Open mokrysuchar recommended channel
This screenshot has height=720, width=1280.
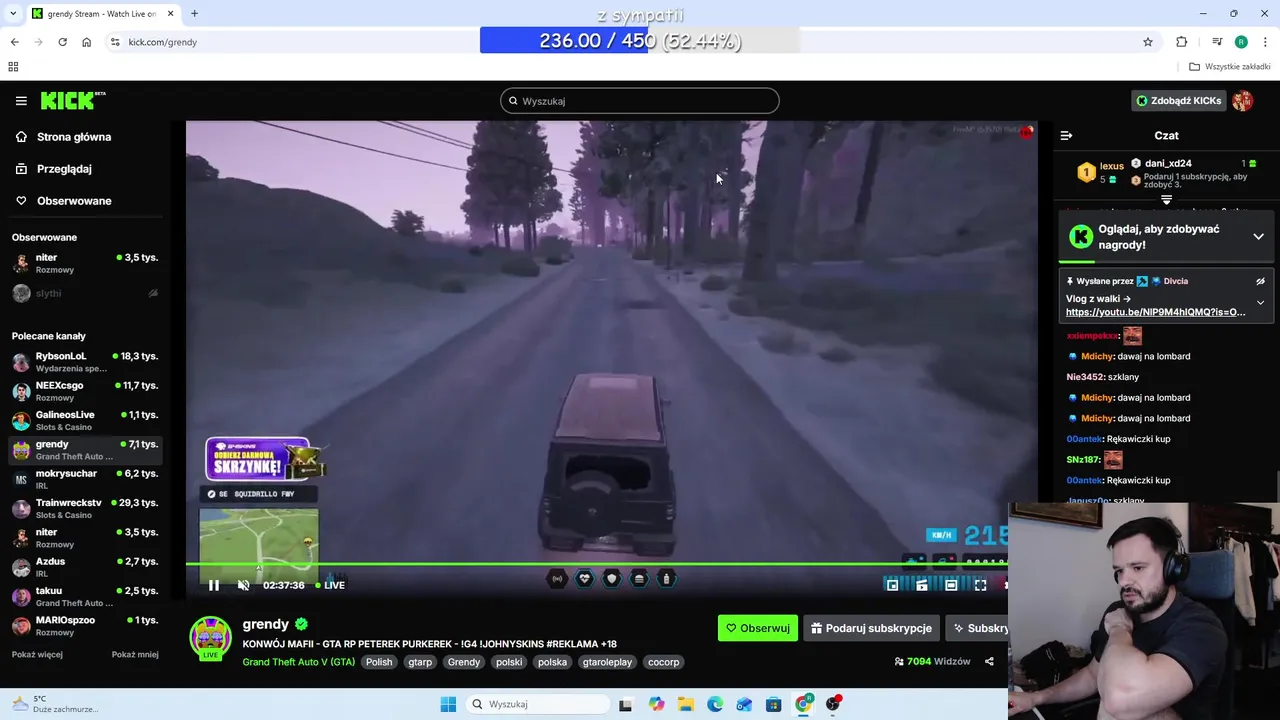click(x=85, y=479)
